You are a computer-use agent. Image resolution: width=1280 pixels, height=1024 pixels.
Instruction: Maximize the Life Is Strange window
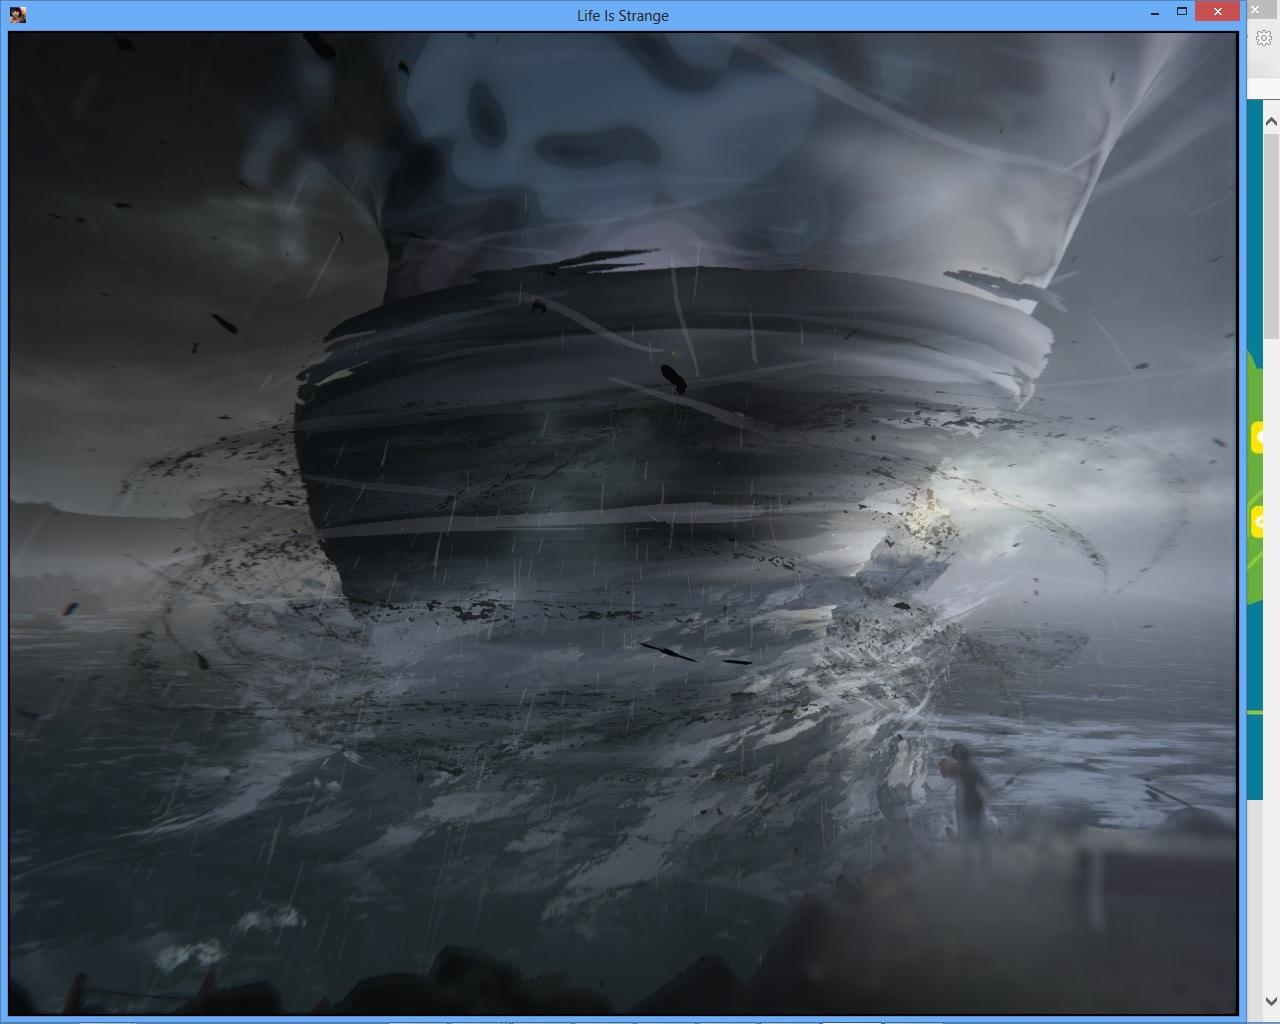[x=1181, y=12]
